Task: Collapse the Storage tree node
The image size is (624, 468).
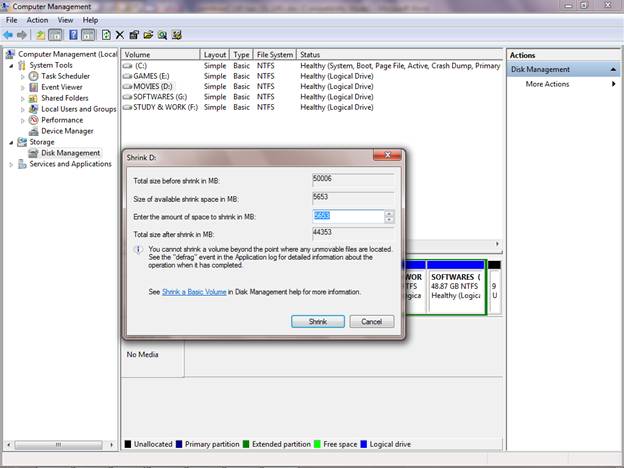Action: 12,142
